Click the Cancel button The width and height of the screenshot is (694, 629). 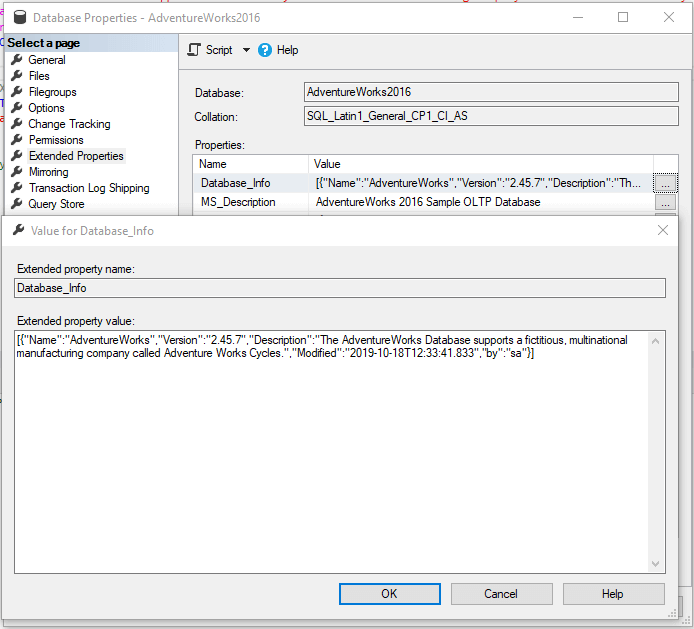(x=501, y=594)
